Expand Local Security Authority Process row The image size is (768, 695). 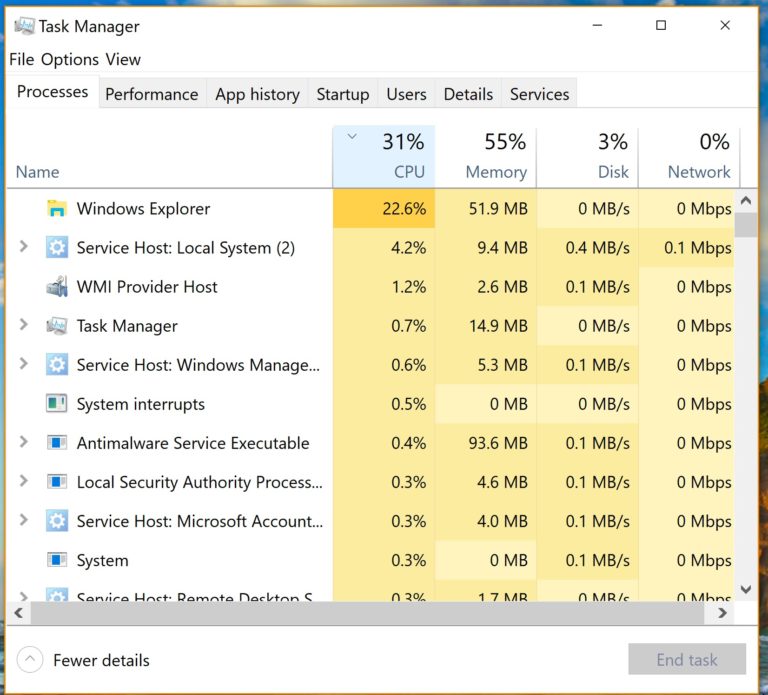coord(23,481)
